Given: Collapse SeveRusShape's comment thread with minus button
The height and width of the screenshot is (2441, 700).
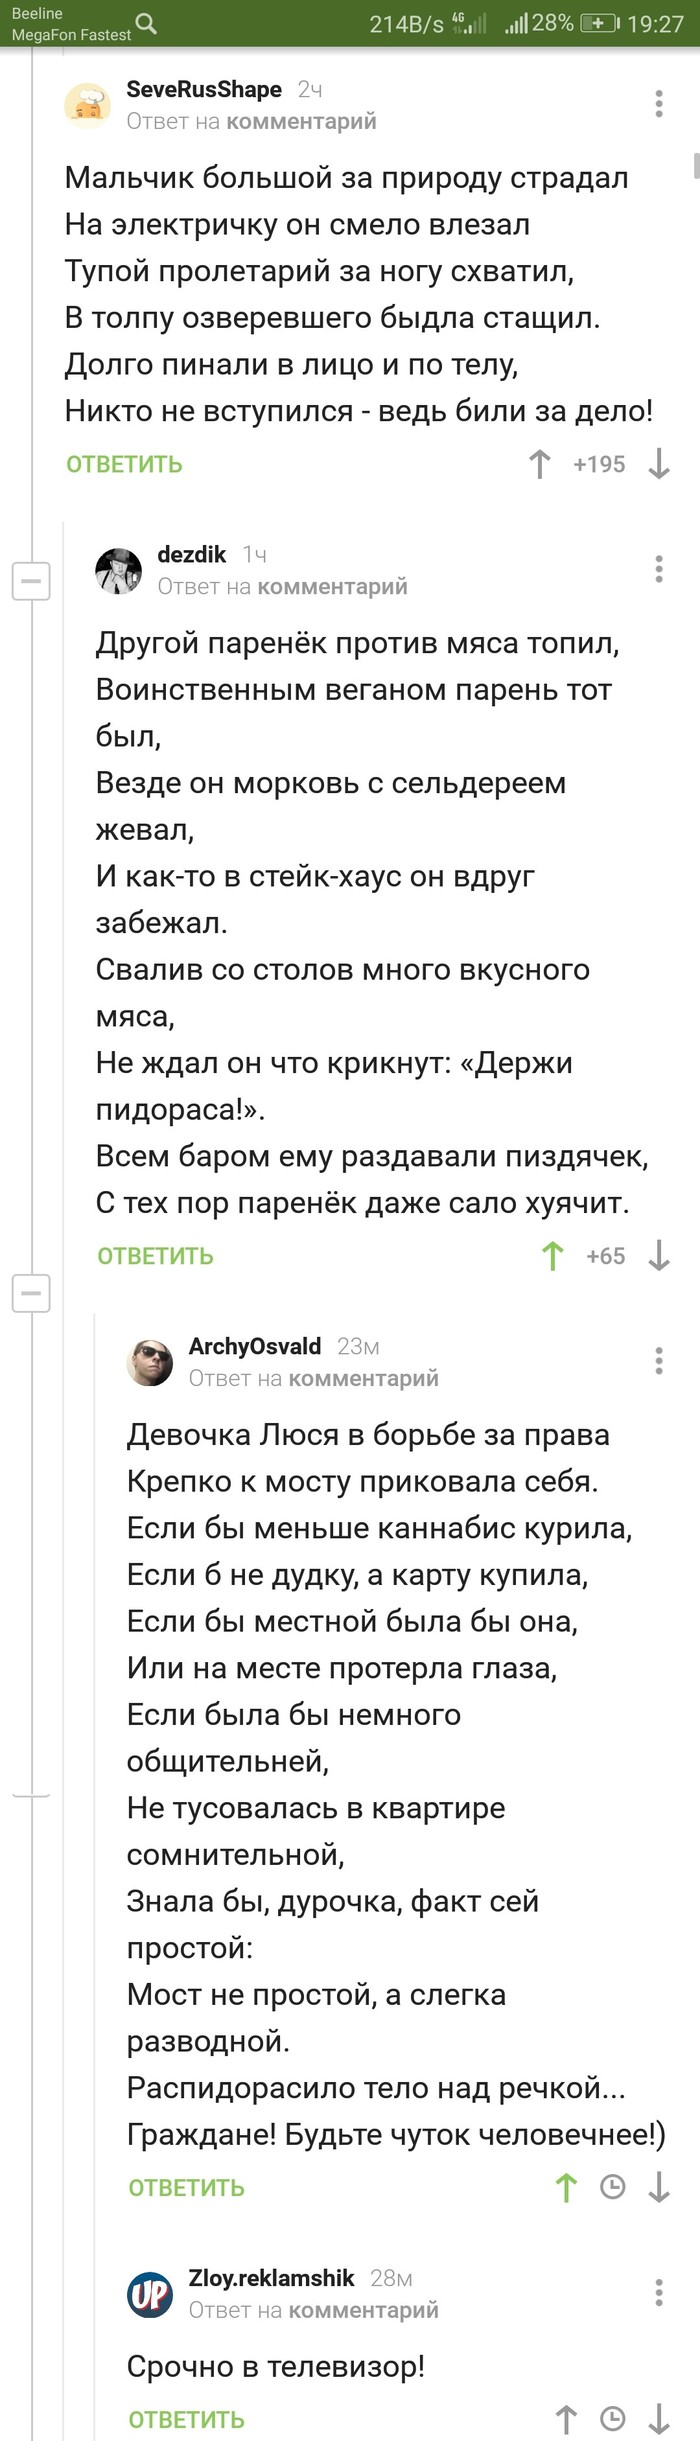Looking at the screenshot, I should click(x=31, y=581).
